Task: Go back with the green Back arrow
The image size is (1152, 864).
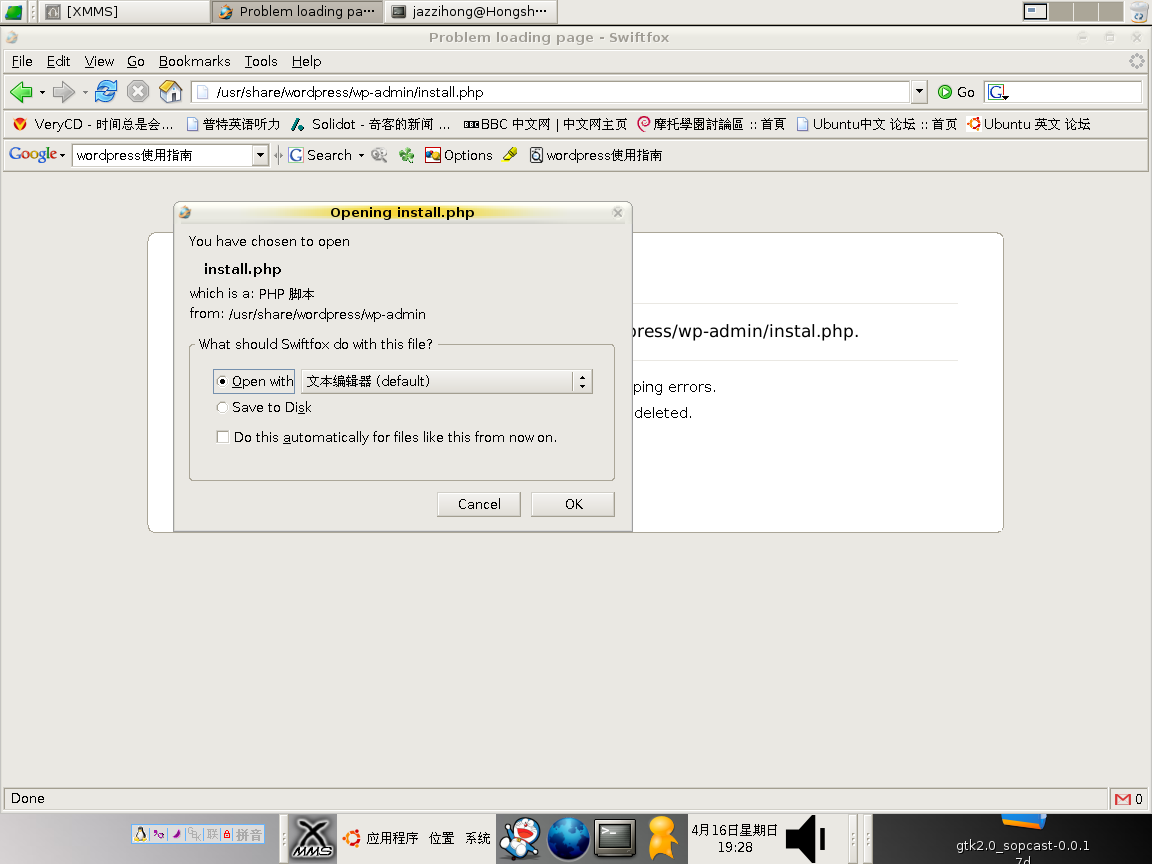Action: (21, 92)
